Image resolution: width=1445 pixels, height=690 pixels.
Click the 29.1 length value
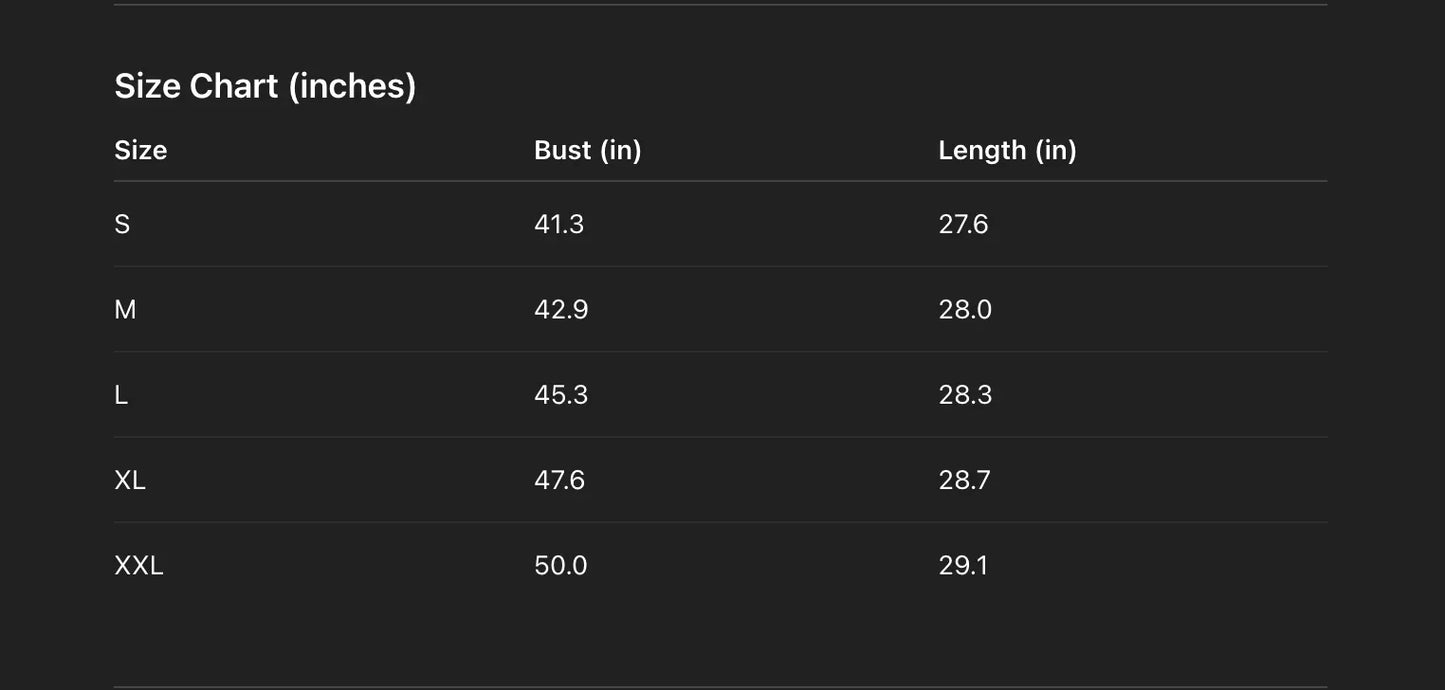[963, 566]
